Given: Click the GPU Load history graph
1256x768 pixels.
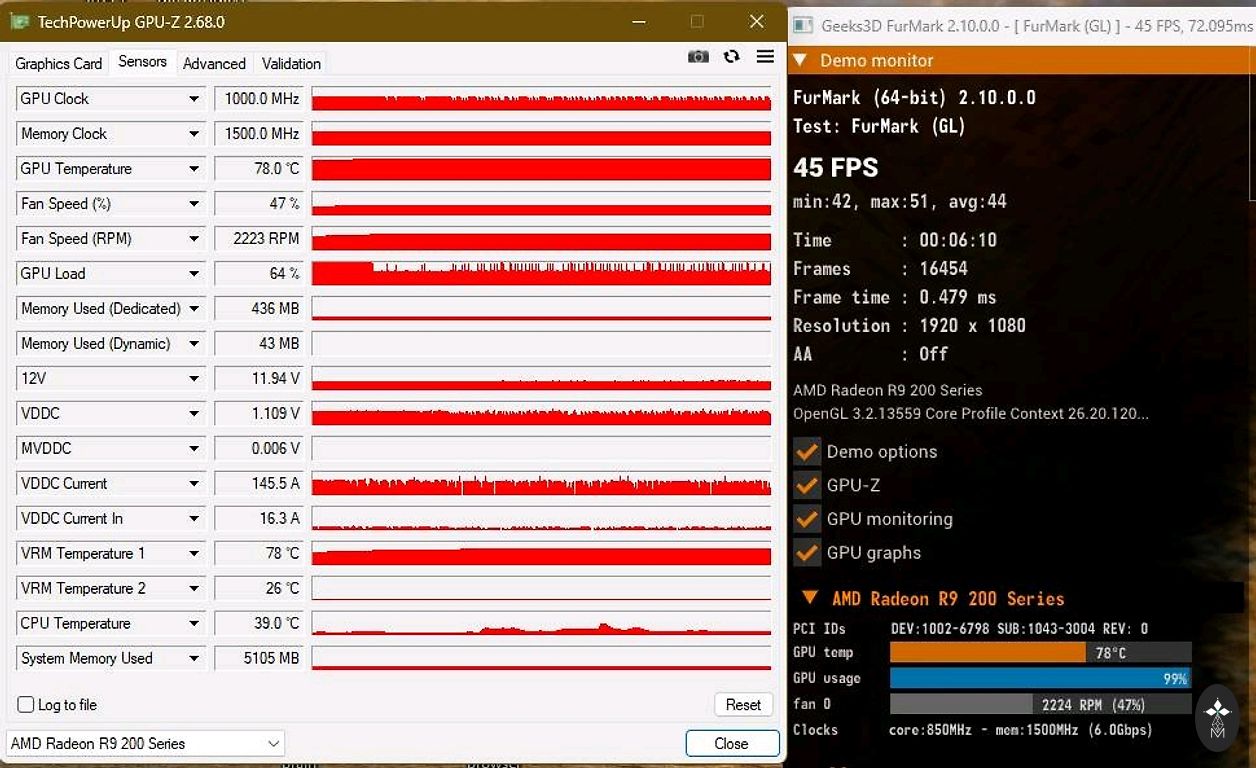Looking at the screenshot, I should point(541,273).
